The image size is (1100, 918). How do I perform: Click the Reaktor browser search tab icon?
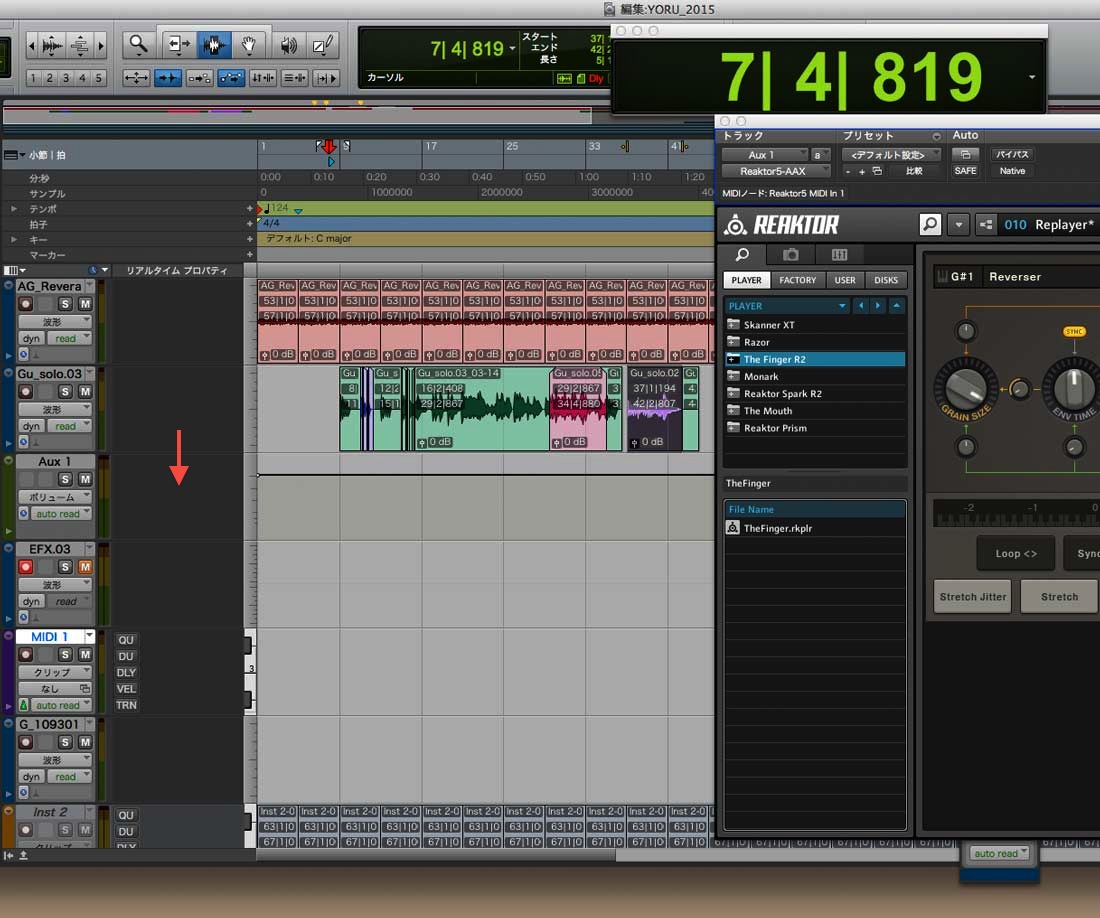click(x=742, y=255)
